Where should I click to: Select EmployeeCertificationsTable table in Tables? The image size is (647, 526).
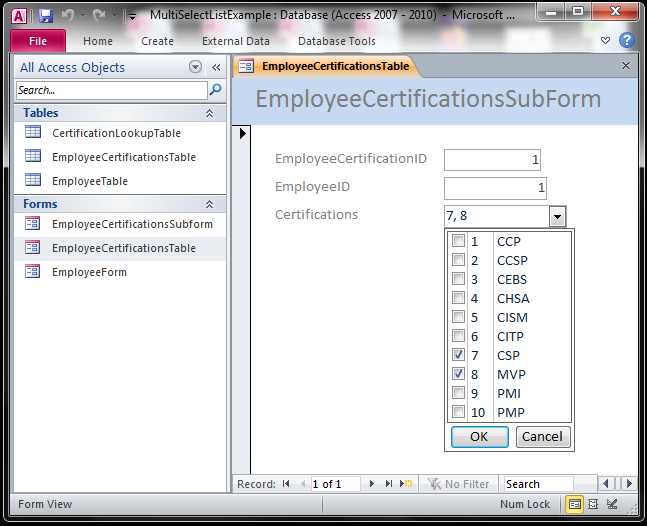click(120, 157)
